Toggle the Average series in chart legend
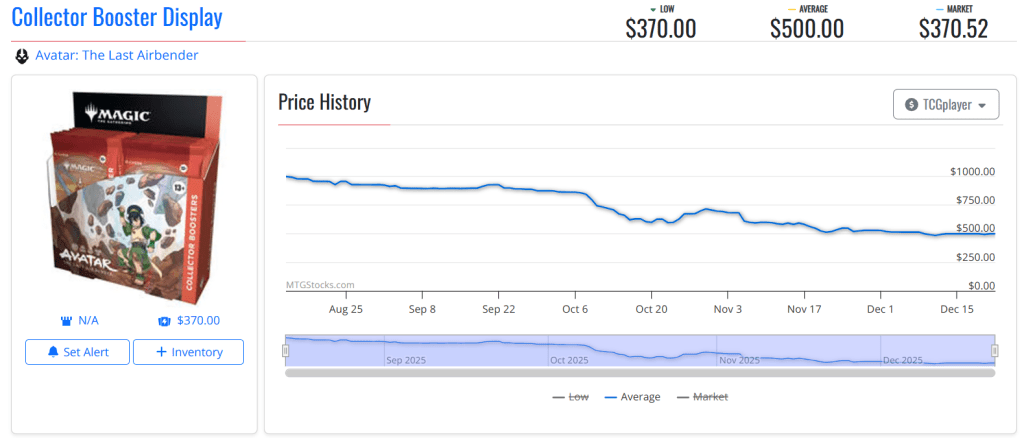 [632, 397]
